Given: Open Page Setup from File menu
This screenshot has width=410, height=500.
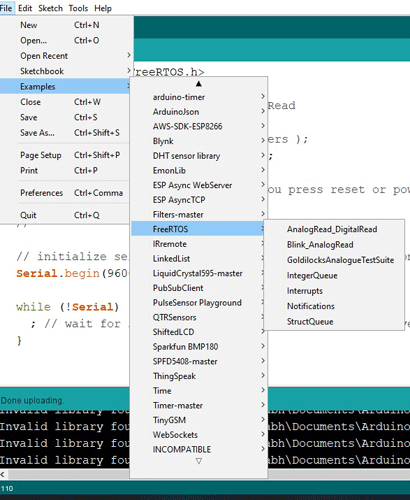Looking at the screenshot, I should tap(65, 155).
